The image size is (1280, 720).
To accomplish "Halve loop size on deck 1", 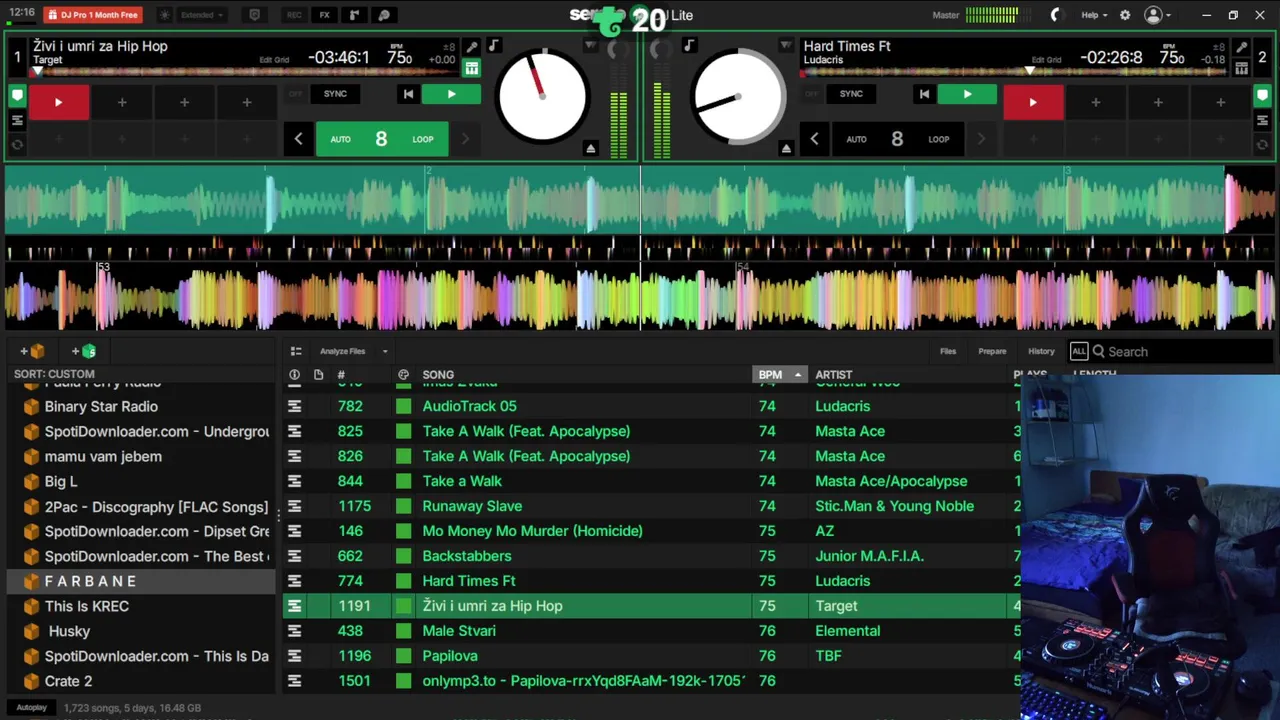I will (298, 139).
